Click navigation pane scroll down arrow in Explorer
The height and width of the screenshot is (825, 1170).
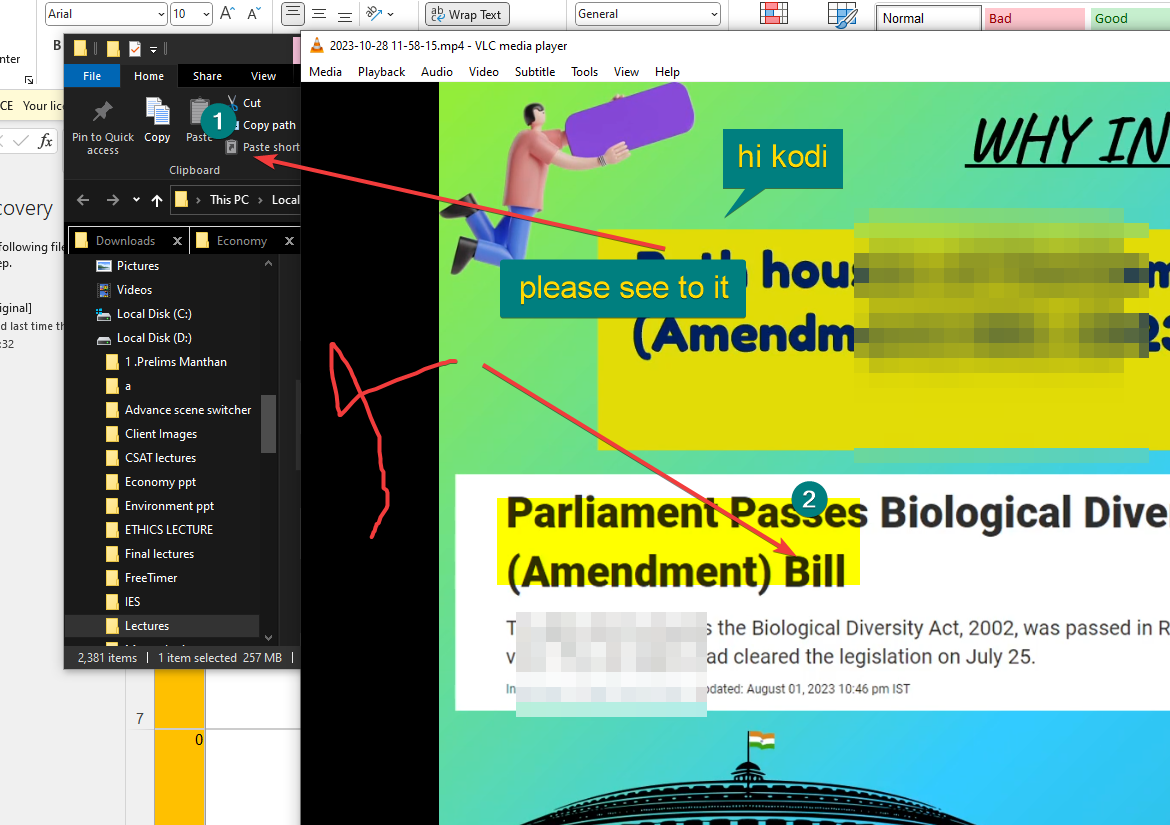[x=269, y=638]
